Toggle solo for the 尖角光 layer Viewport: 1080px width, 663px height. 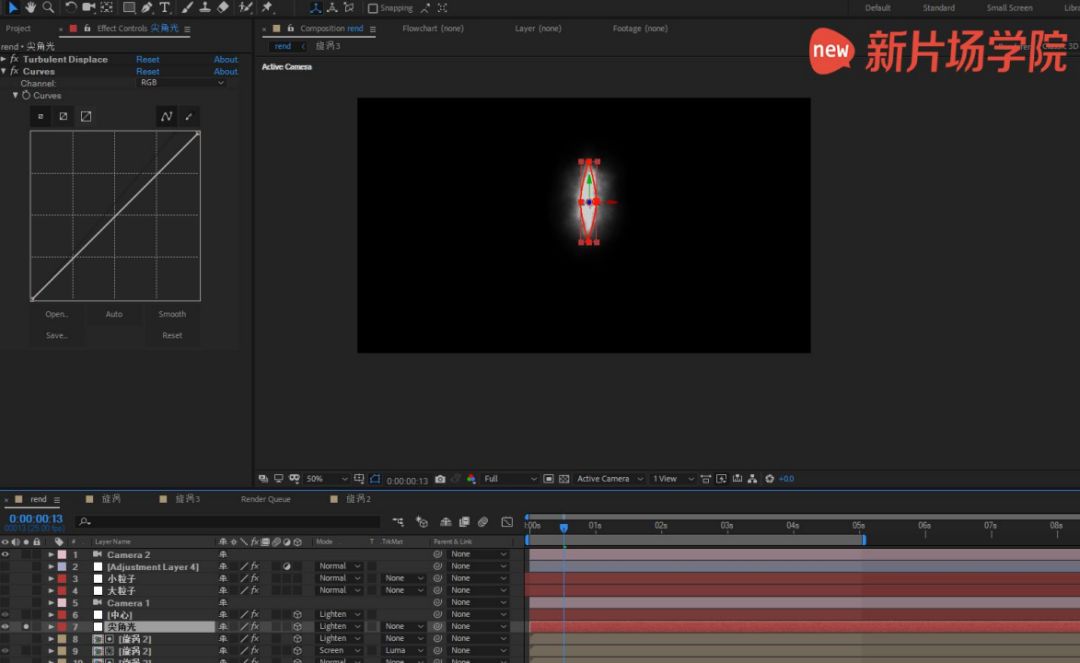tap(26, 627)
